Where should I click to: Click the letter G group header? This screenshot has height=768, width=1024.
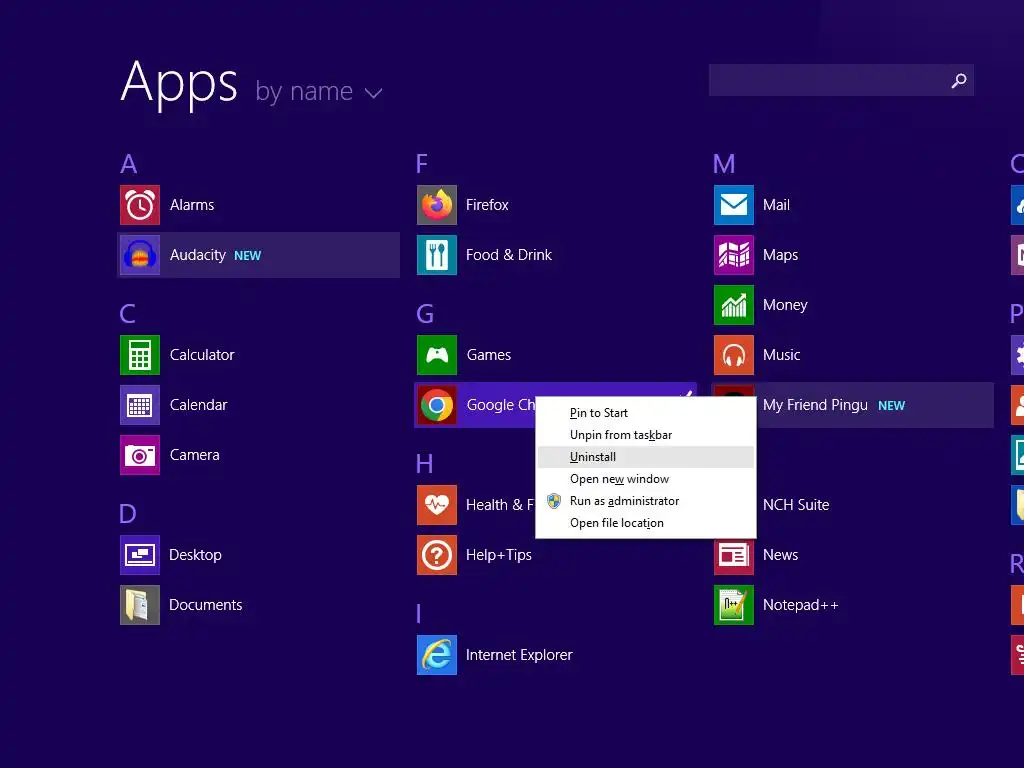[425, 314]
